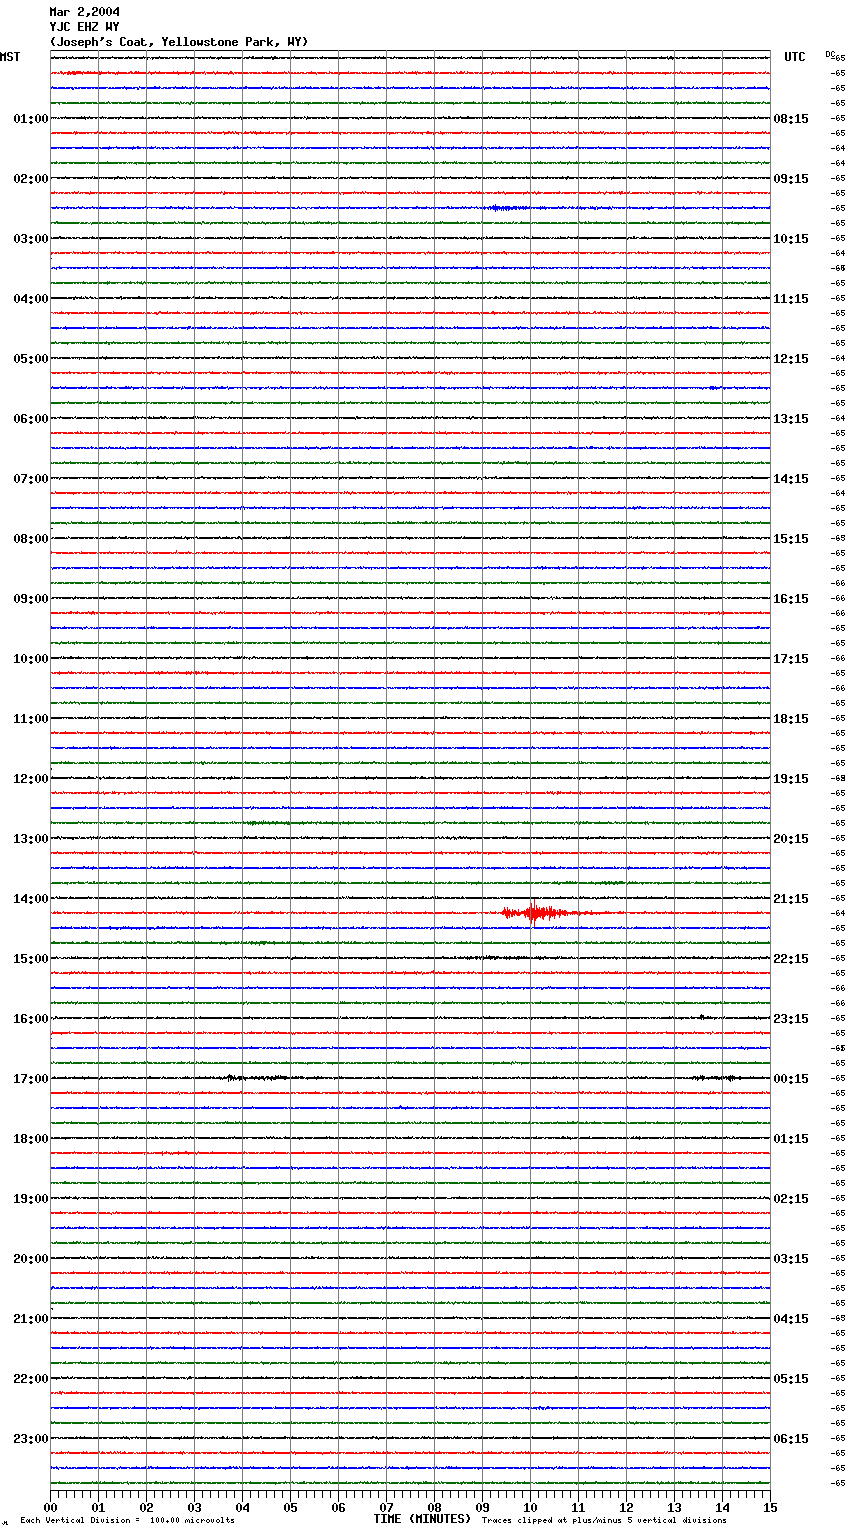Screen dimensions: 850x1534
Task: Click the "05" minute tick label
Action: pyautogui.click(x=290, y=1507)
